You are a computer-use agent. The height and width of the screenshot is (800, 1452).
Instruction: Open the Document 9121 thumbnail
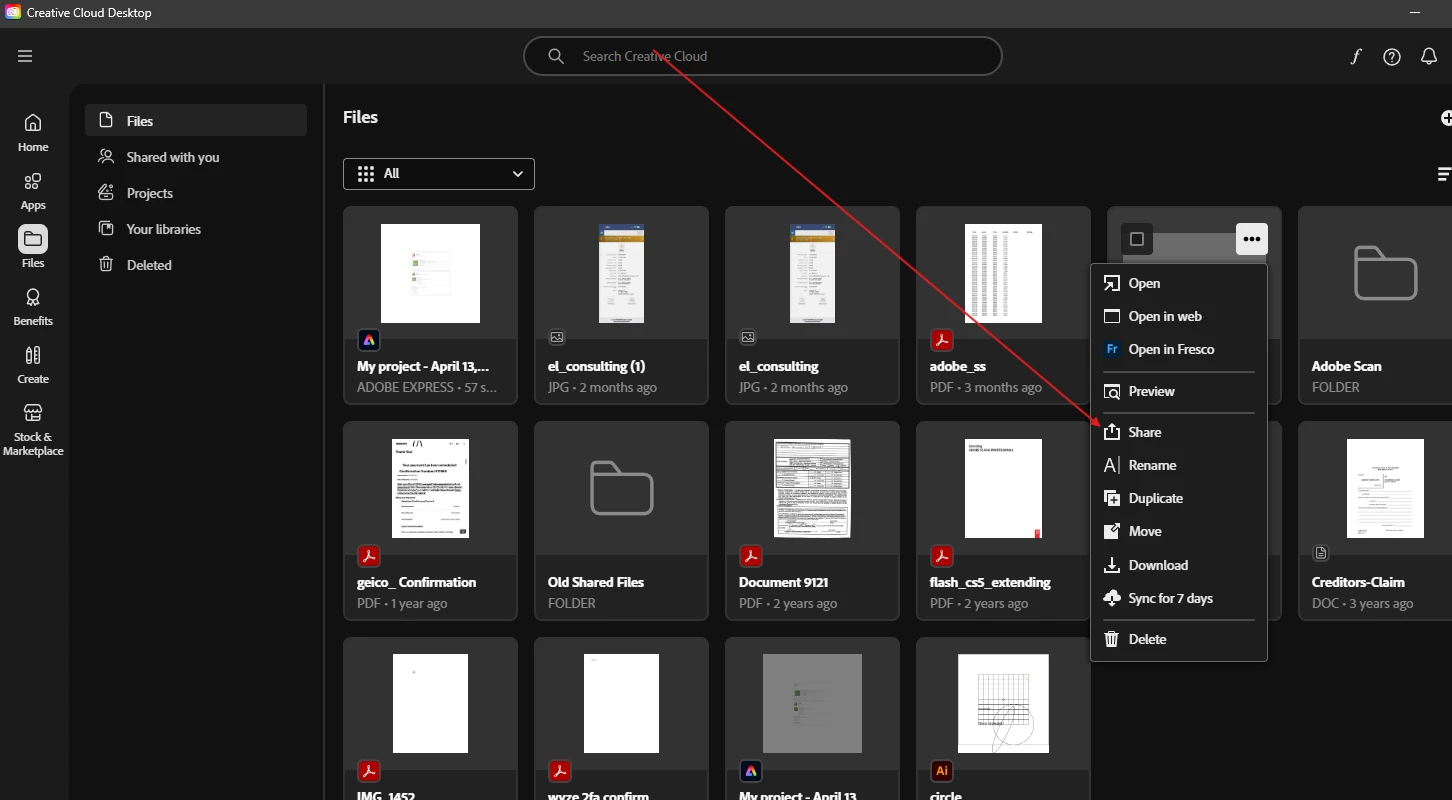[812, 488]
